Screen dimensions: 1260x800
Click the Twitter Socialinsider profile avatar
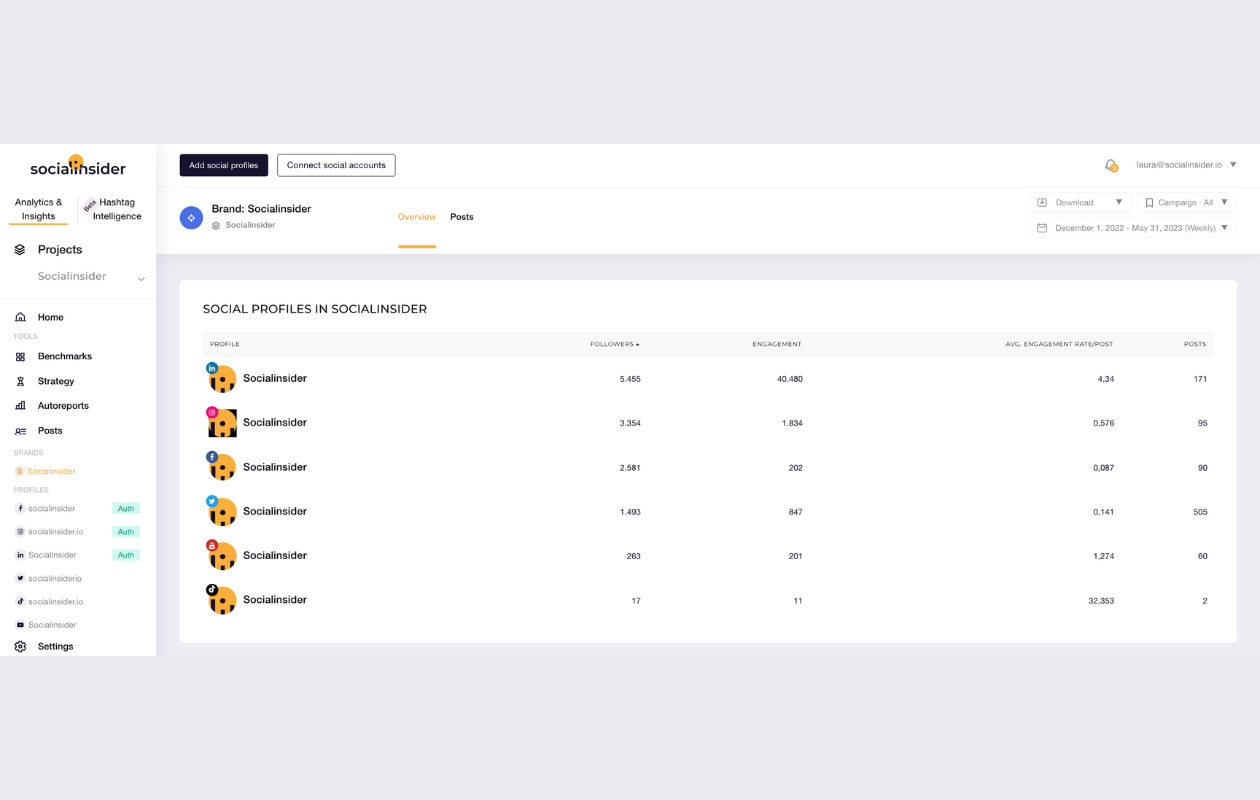pos(221,511)
